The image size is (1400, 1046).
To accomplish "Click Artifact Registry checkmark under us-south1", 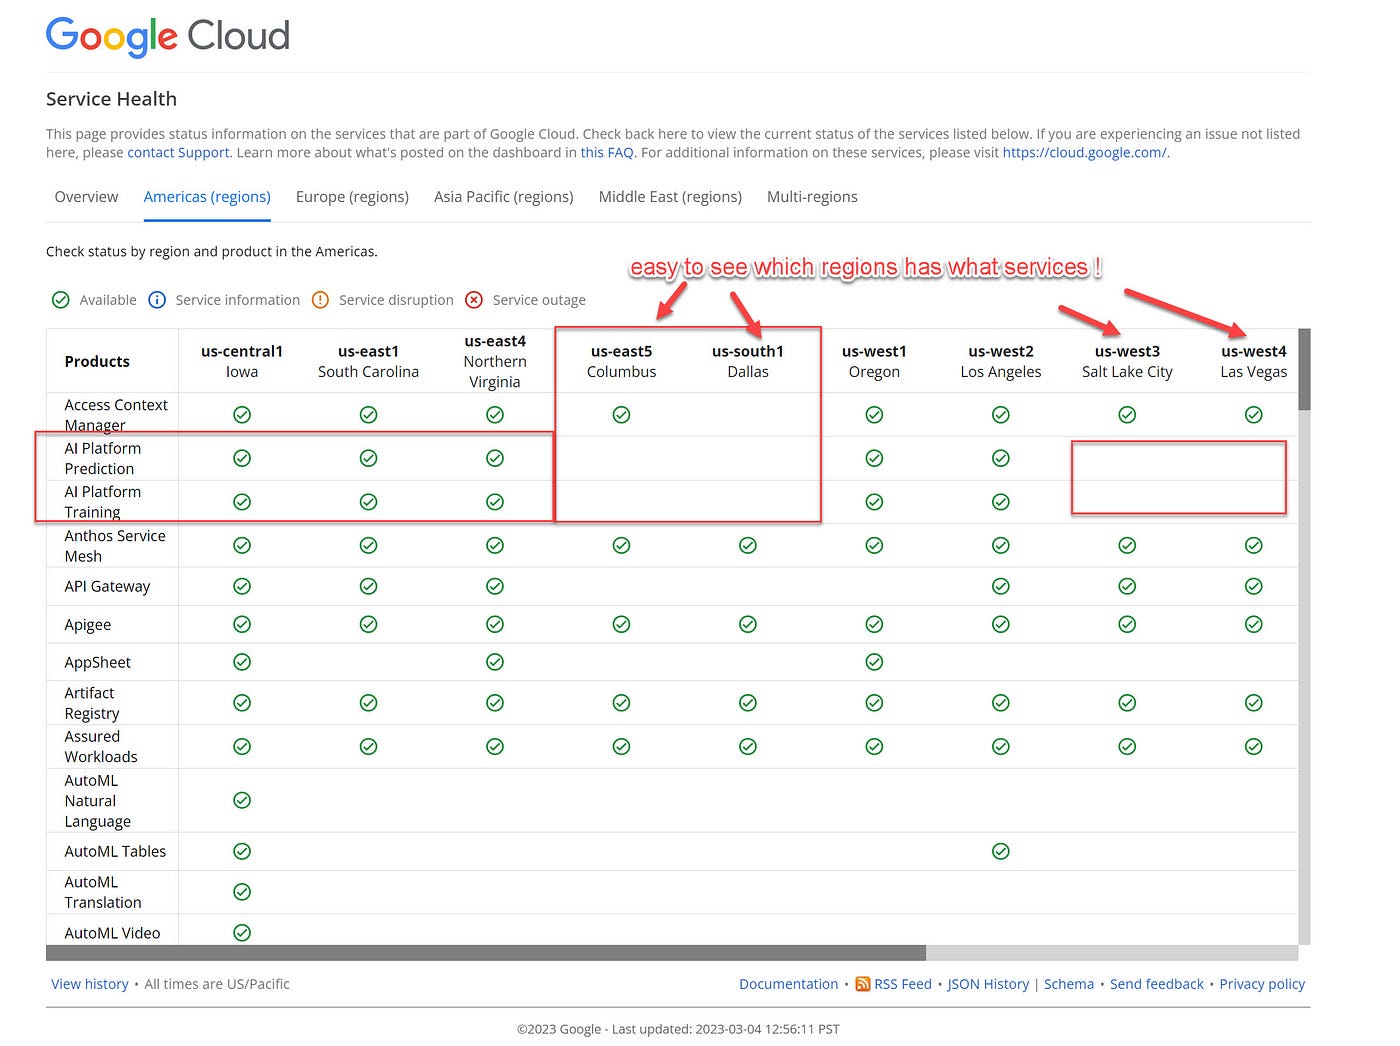I will point(748,703).
